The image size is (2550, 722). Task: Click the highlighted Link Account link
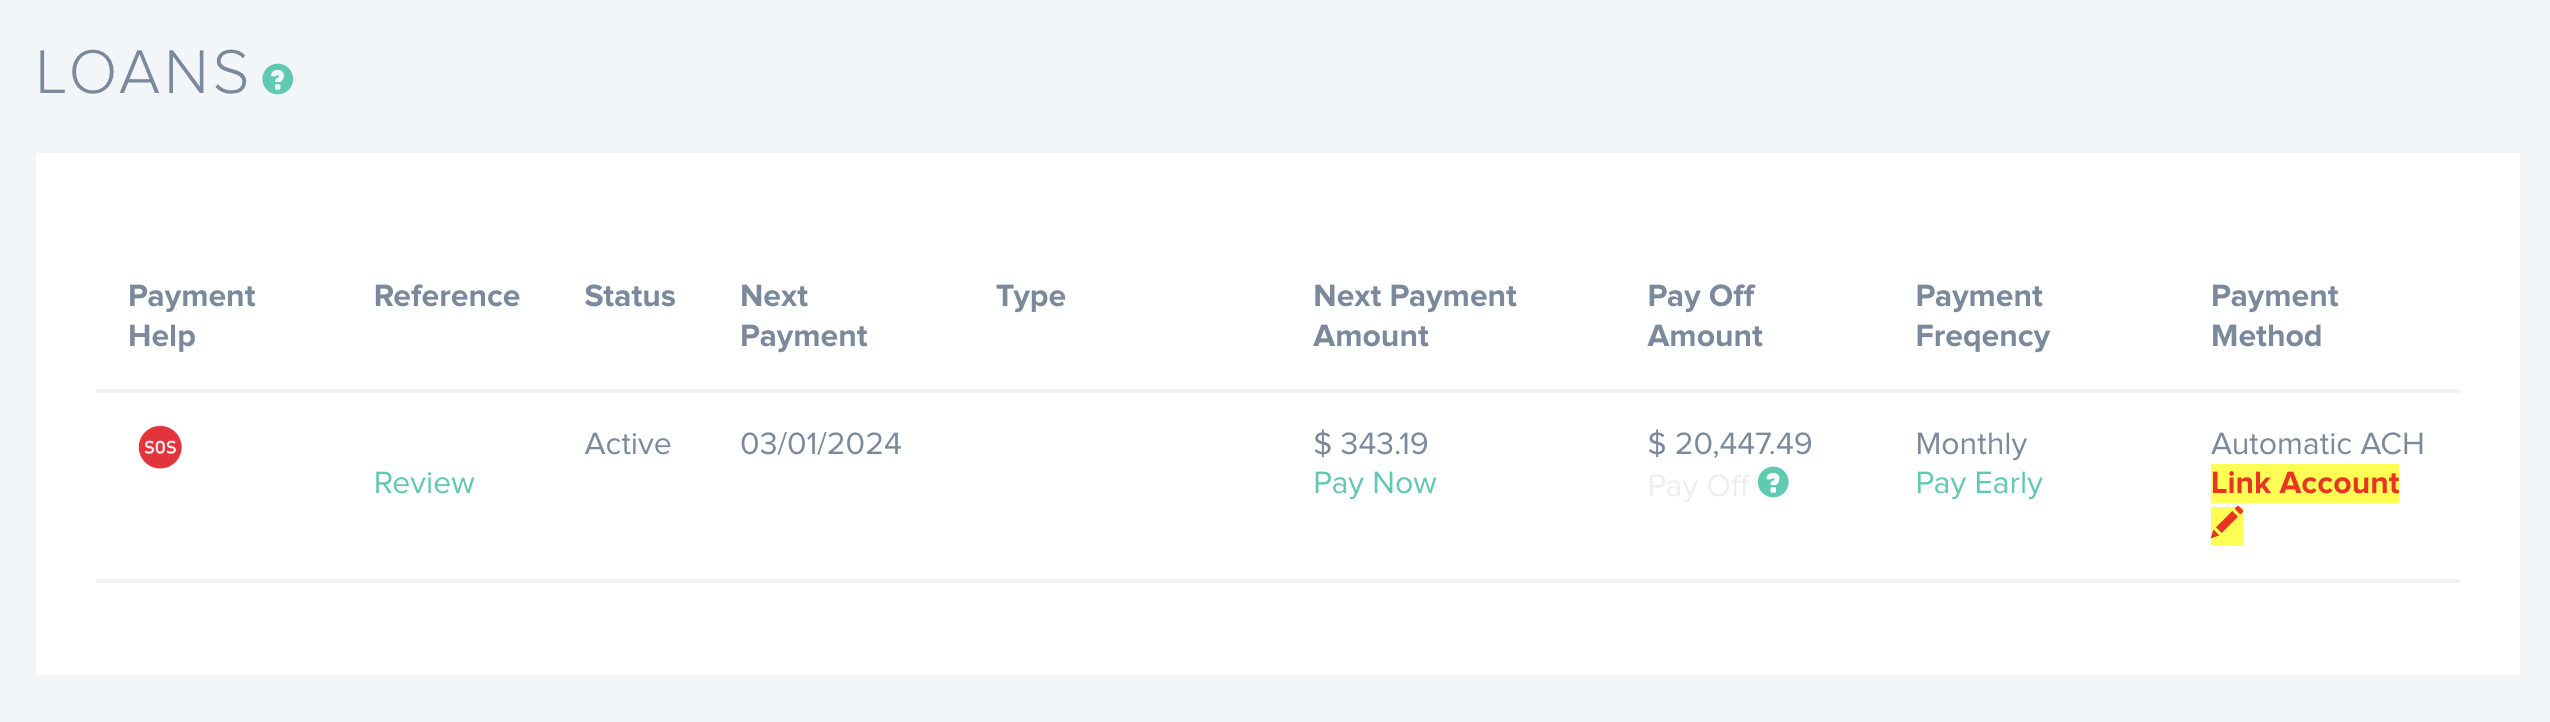coord(2304,483)
